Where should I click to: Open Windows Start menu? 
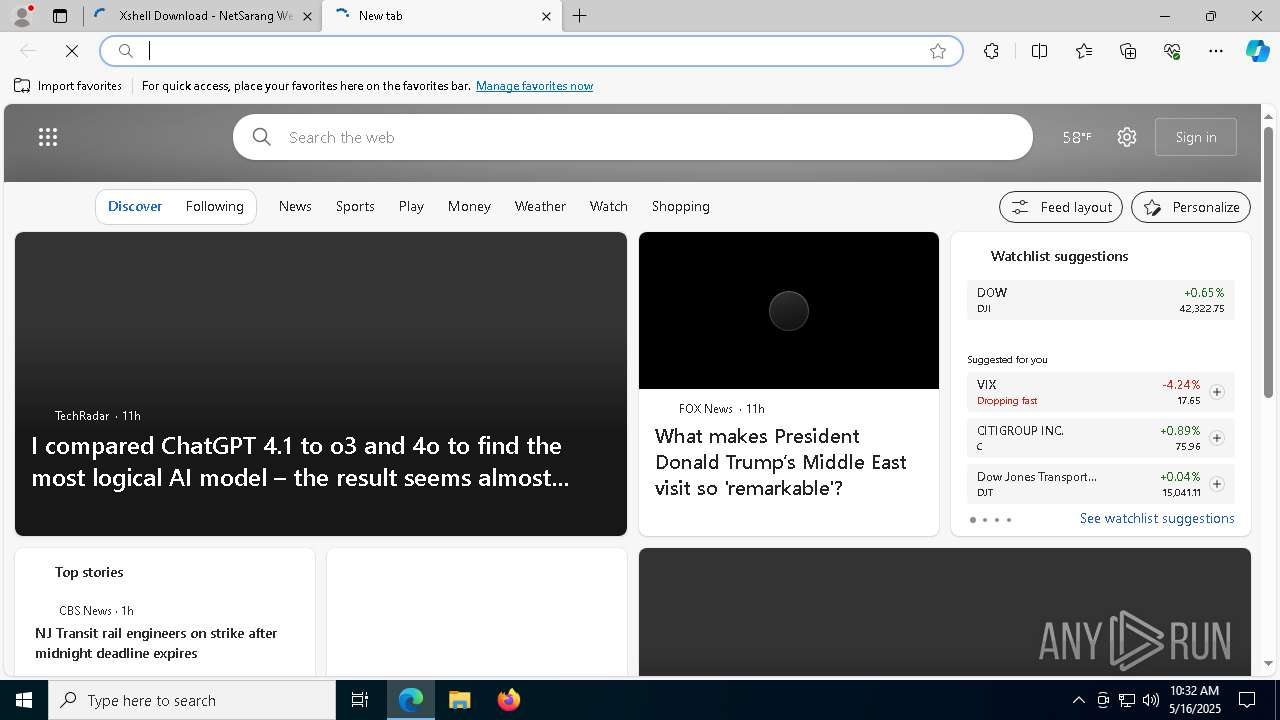pyautogui.click(x=24, y=700)
